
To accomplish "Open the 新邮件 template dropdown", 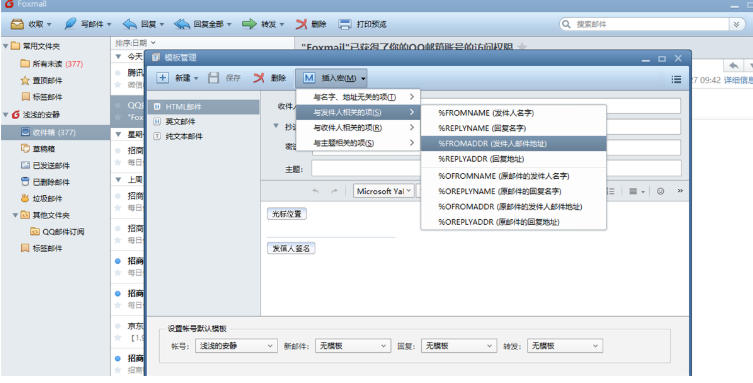I will tap(352, 346).
